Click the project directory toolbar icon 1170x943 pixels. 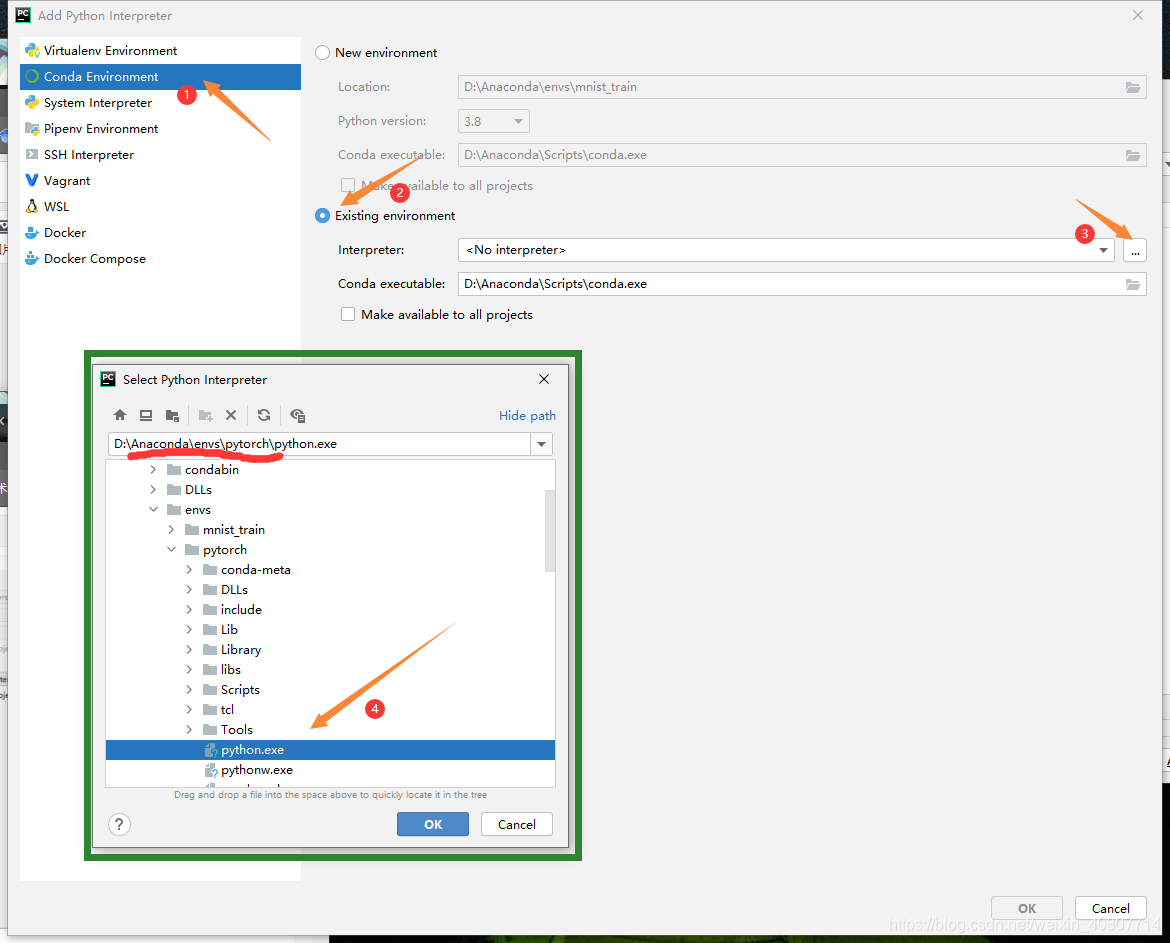coord(172,416)
